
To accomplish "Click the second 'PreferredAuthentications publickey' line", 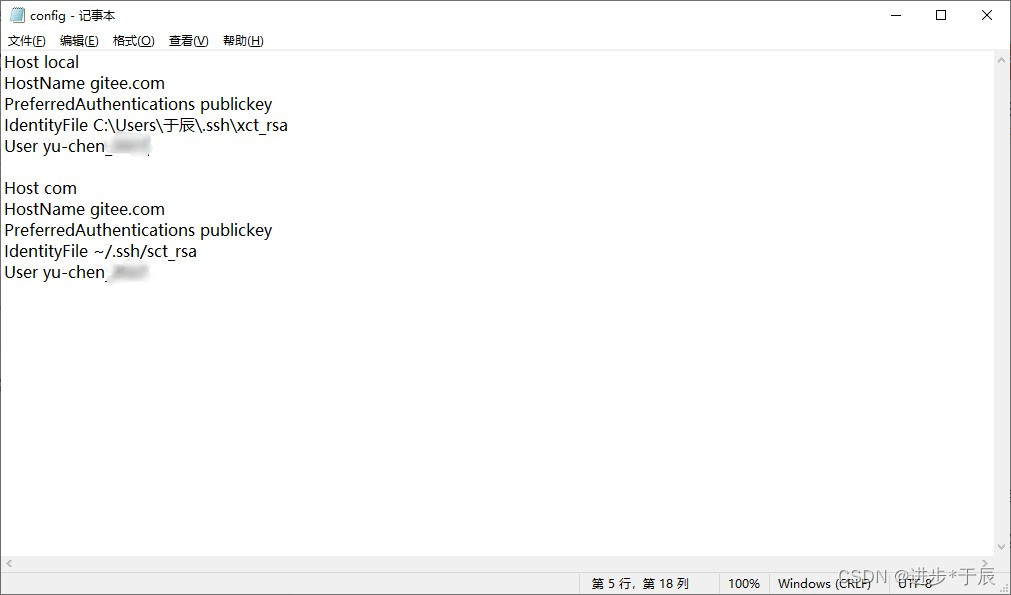I will pos(138,230).
